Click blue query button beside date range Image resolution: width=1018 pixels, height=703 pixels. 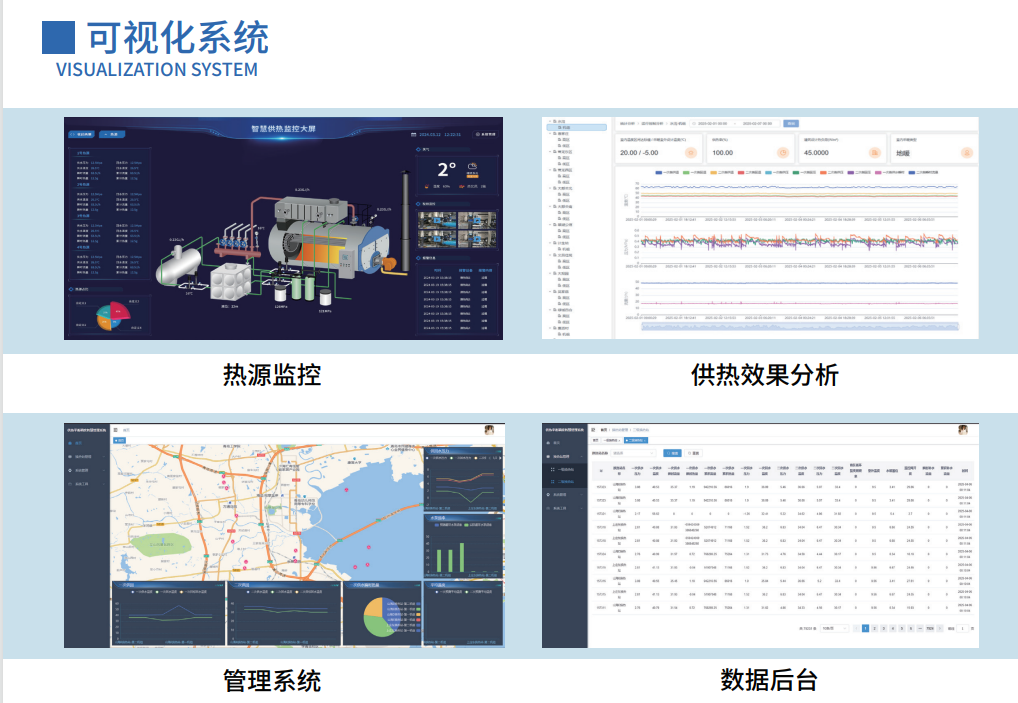[791, 123]
